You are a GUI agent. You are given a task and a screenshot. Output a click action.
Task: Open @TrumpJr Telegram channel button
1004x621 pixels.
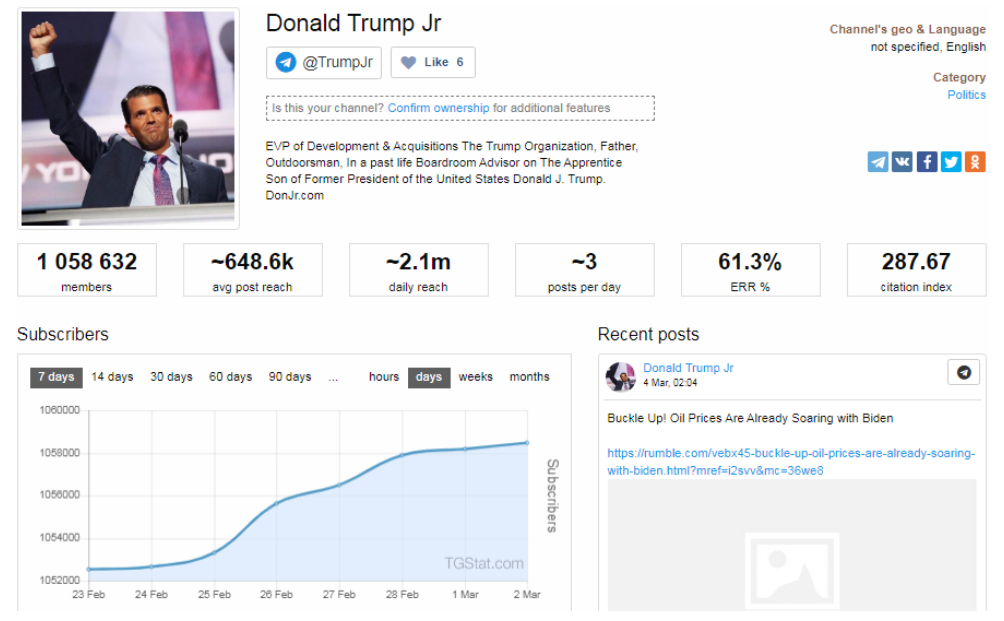(x=325, y=62)
